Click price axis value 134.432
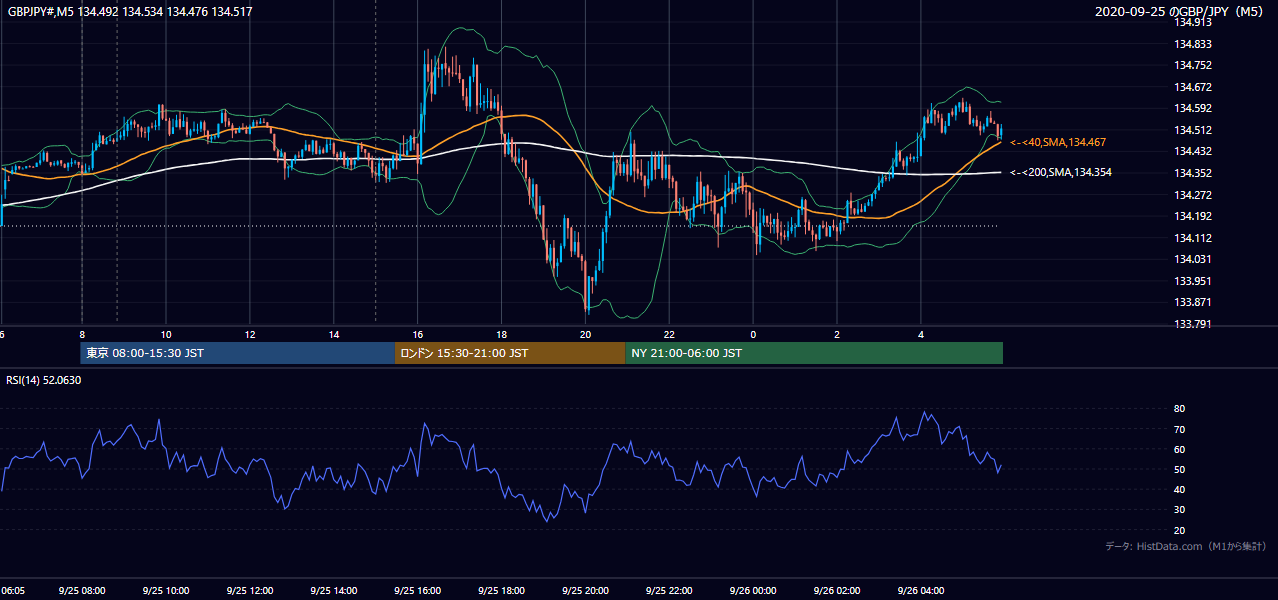 [1193, 151]
